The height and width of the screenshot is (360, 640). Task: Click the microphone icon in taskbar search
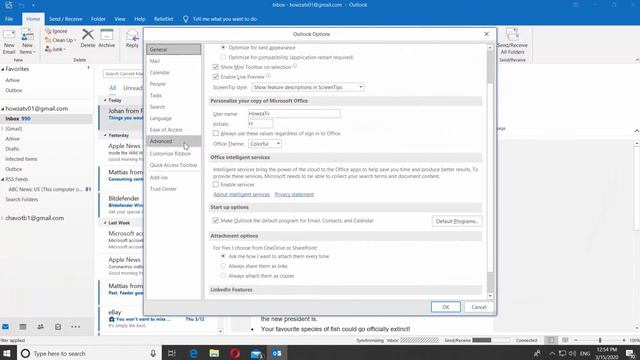coord(153,353)
